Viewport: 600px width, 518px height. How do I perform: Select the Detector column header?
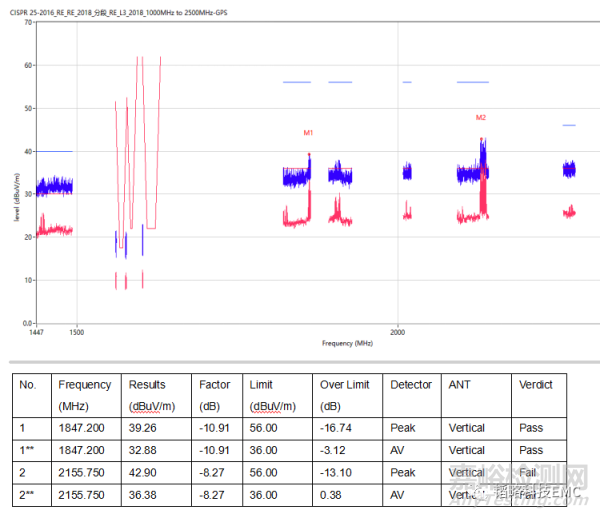(411, 385)
